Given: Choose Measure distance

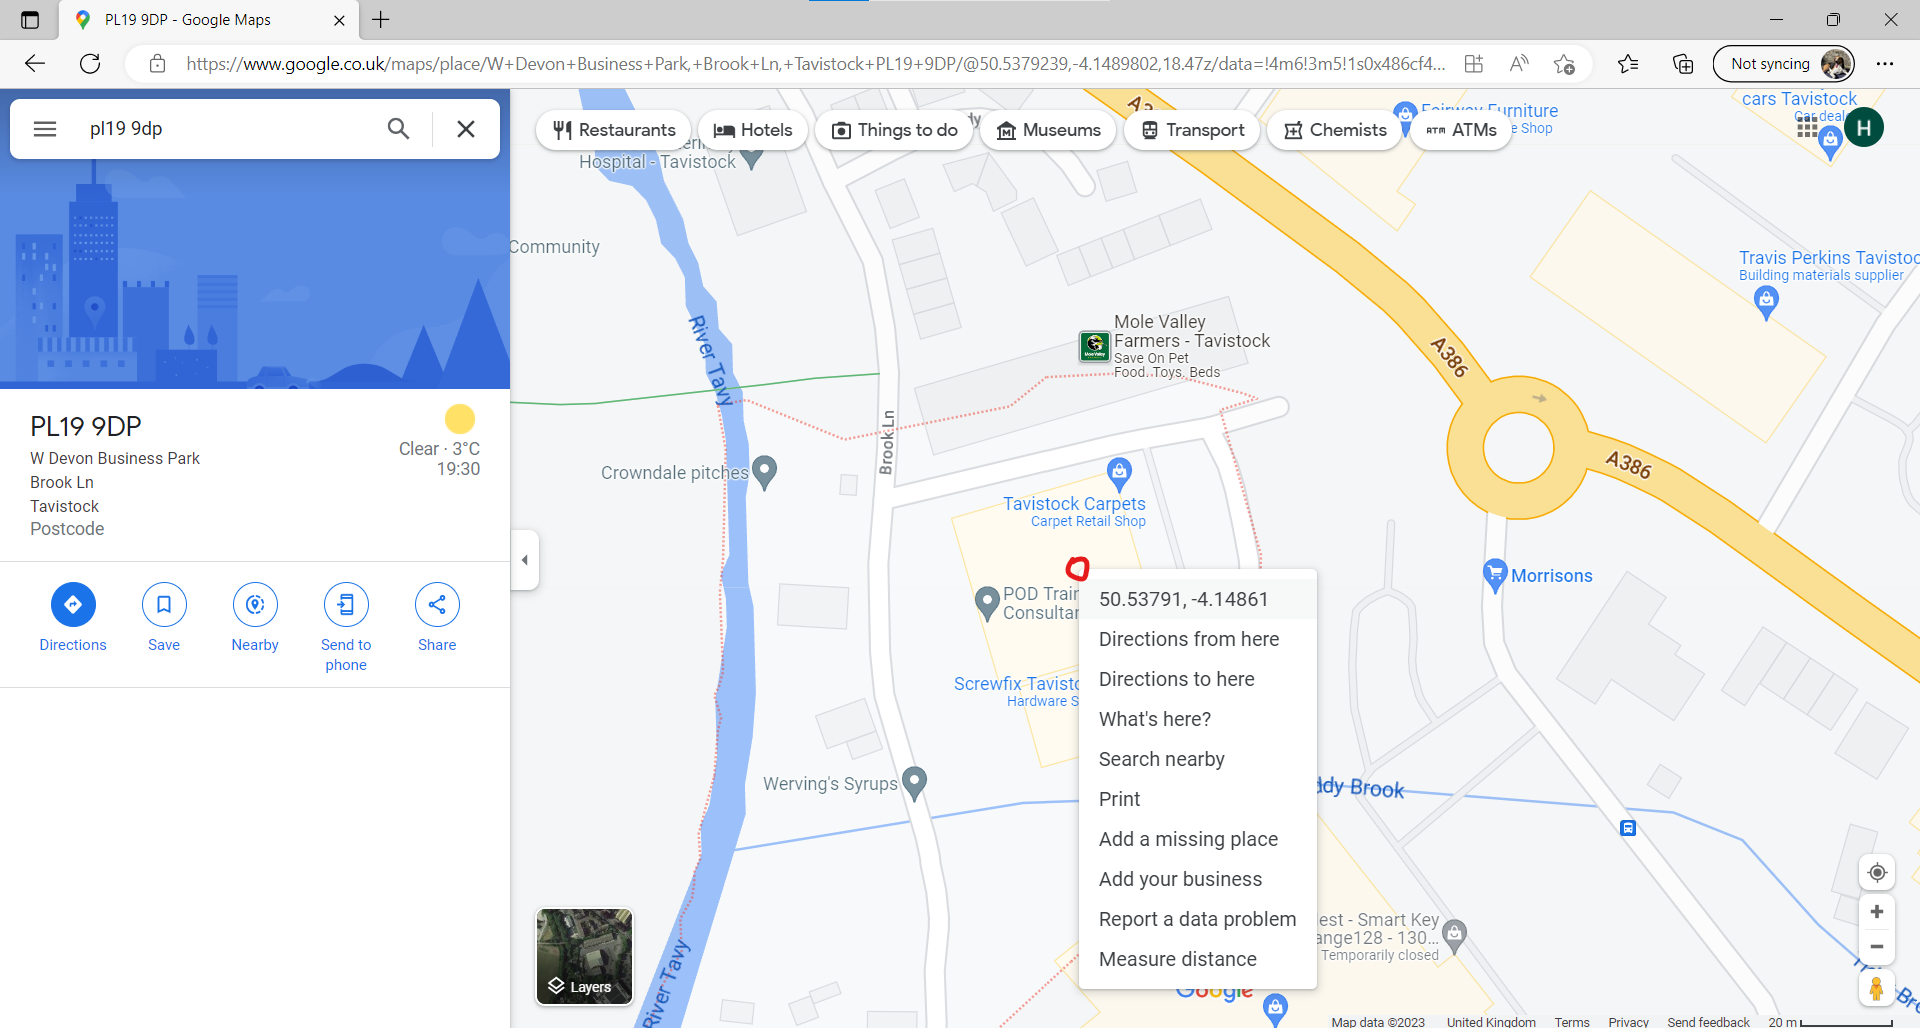Looking at the screenshot, I should coord(1198,959).
